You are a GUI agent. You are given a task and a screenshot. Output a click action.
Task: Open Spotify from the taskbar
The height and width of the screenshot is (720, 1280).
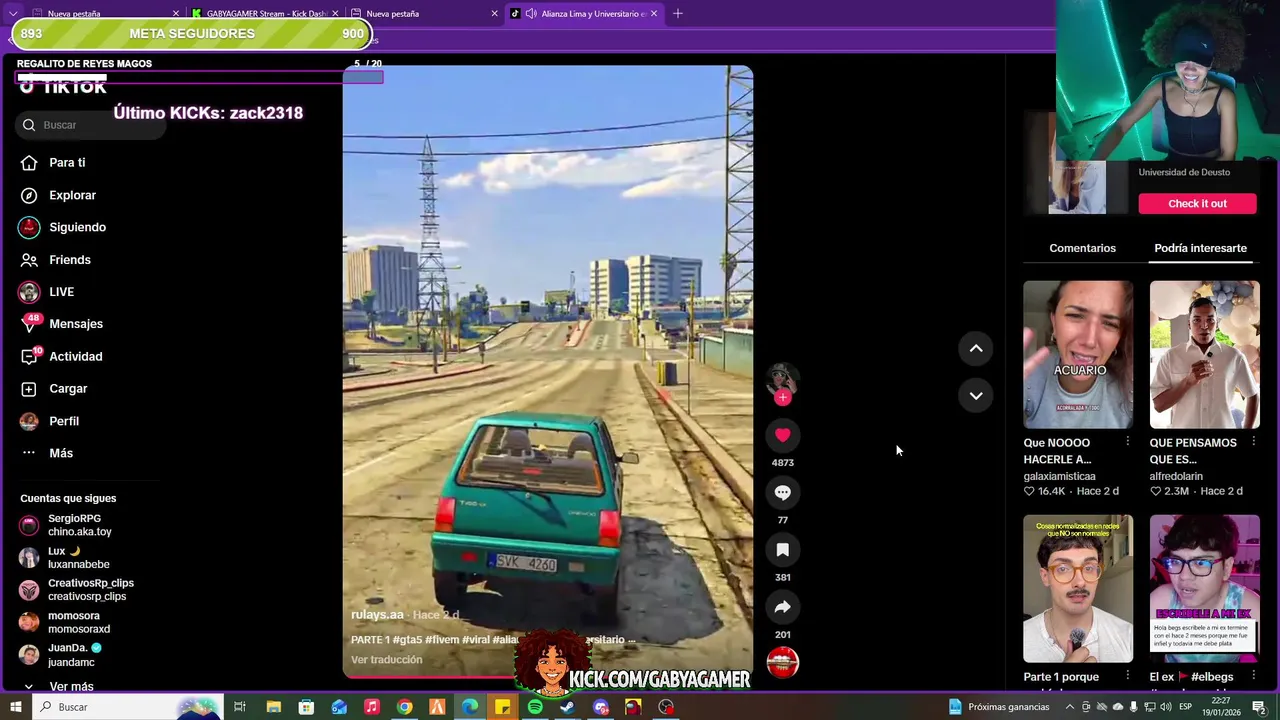535,707
